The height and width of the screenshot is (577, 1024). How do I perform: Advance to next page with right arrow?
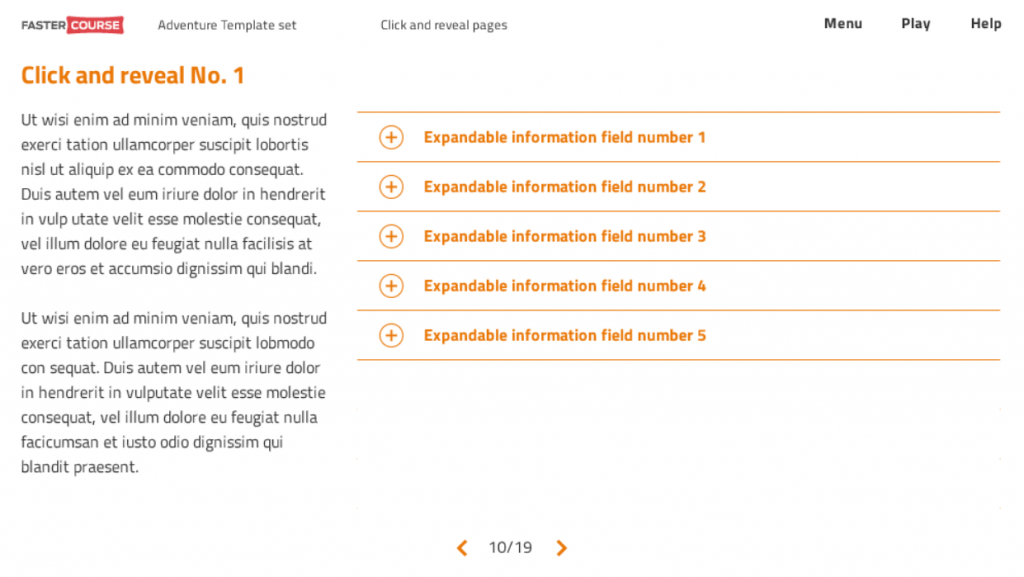561,548
